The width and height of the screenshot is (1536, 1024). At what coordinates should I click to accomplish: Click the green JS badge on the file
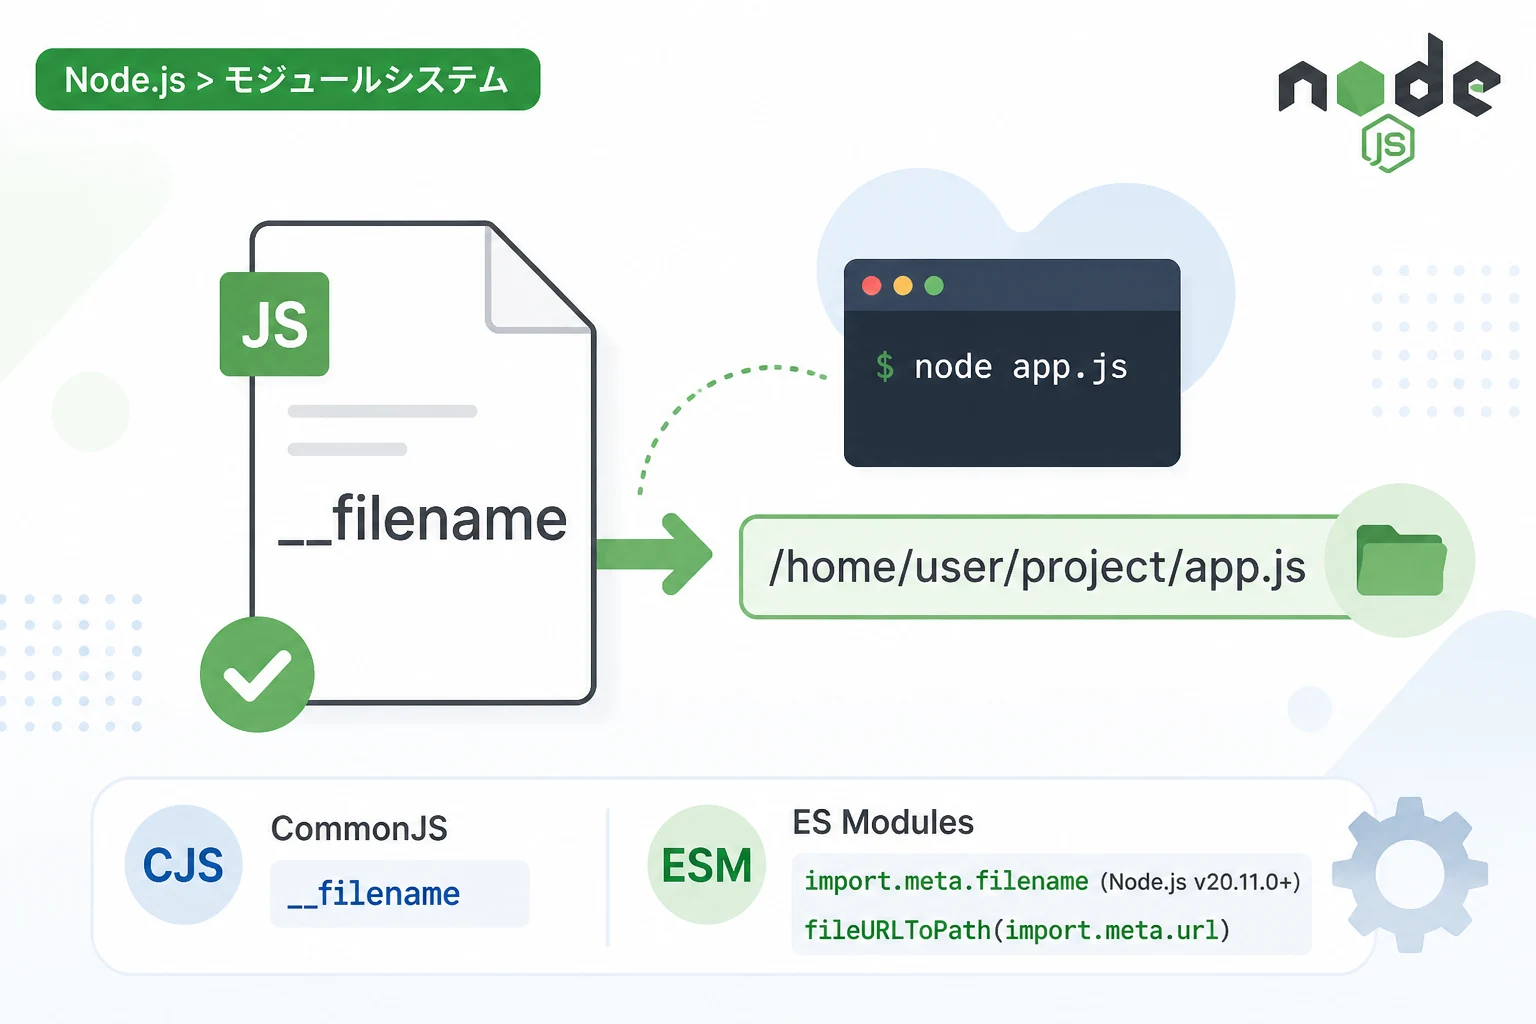click(274, 324)
